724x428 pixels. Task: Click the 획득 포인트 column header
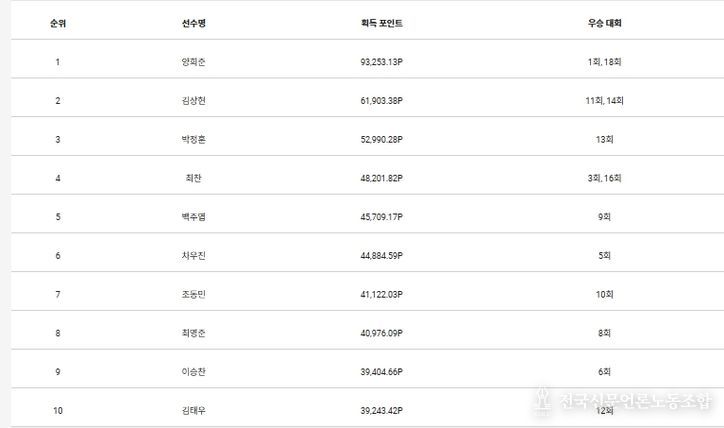(381, 23)
